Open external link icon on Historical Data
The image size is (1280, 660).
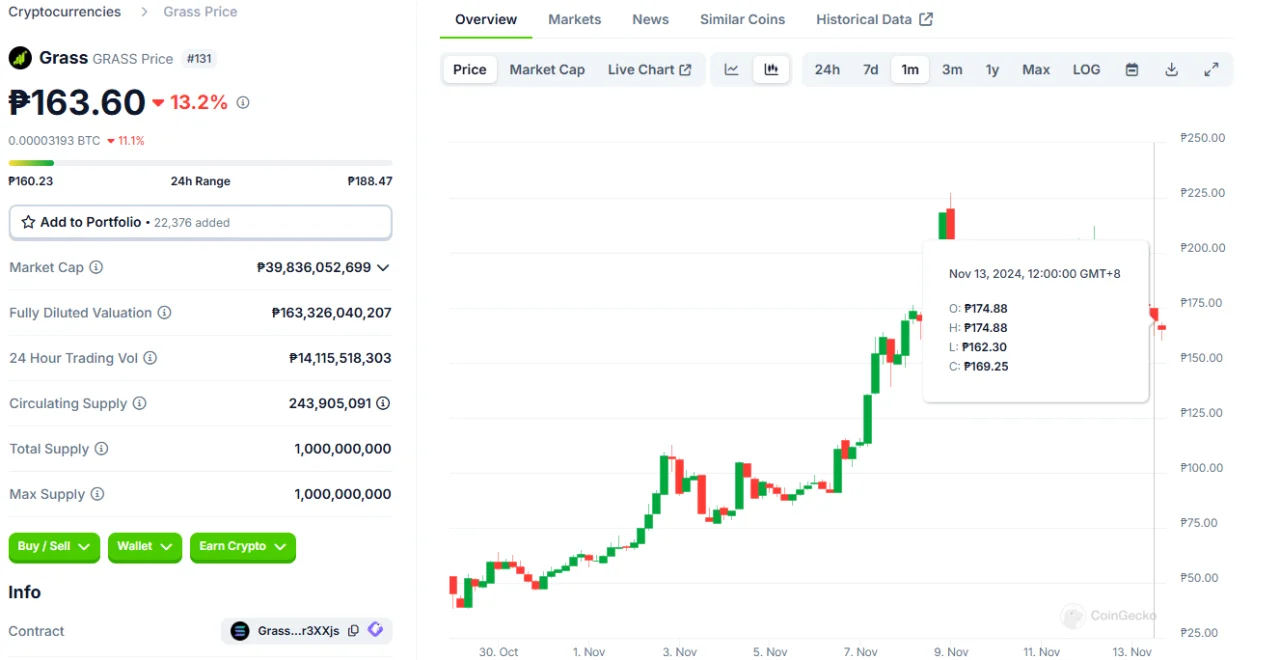[926, 19]
